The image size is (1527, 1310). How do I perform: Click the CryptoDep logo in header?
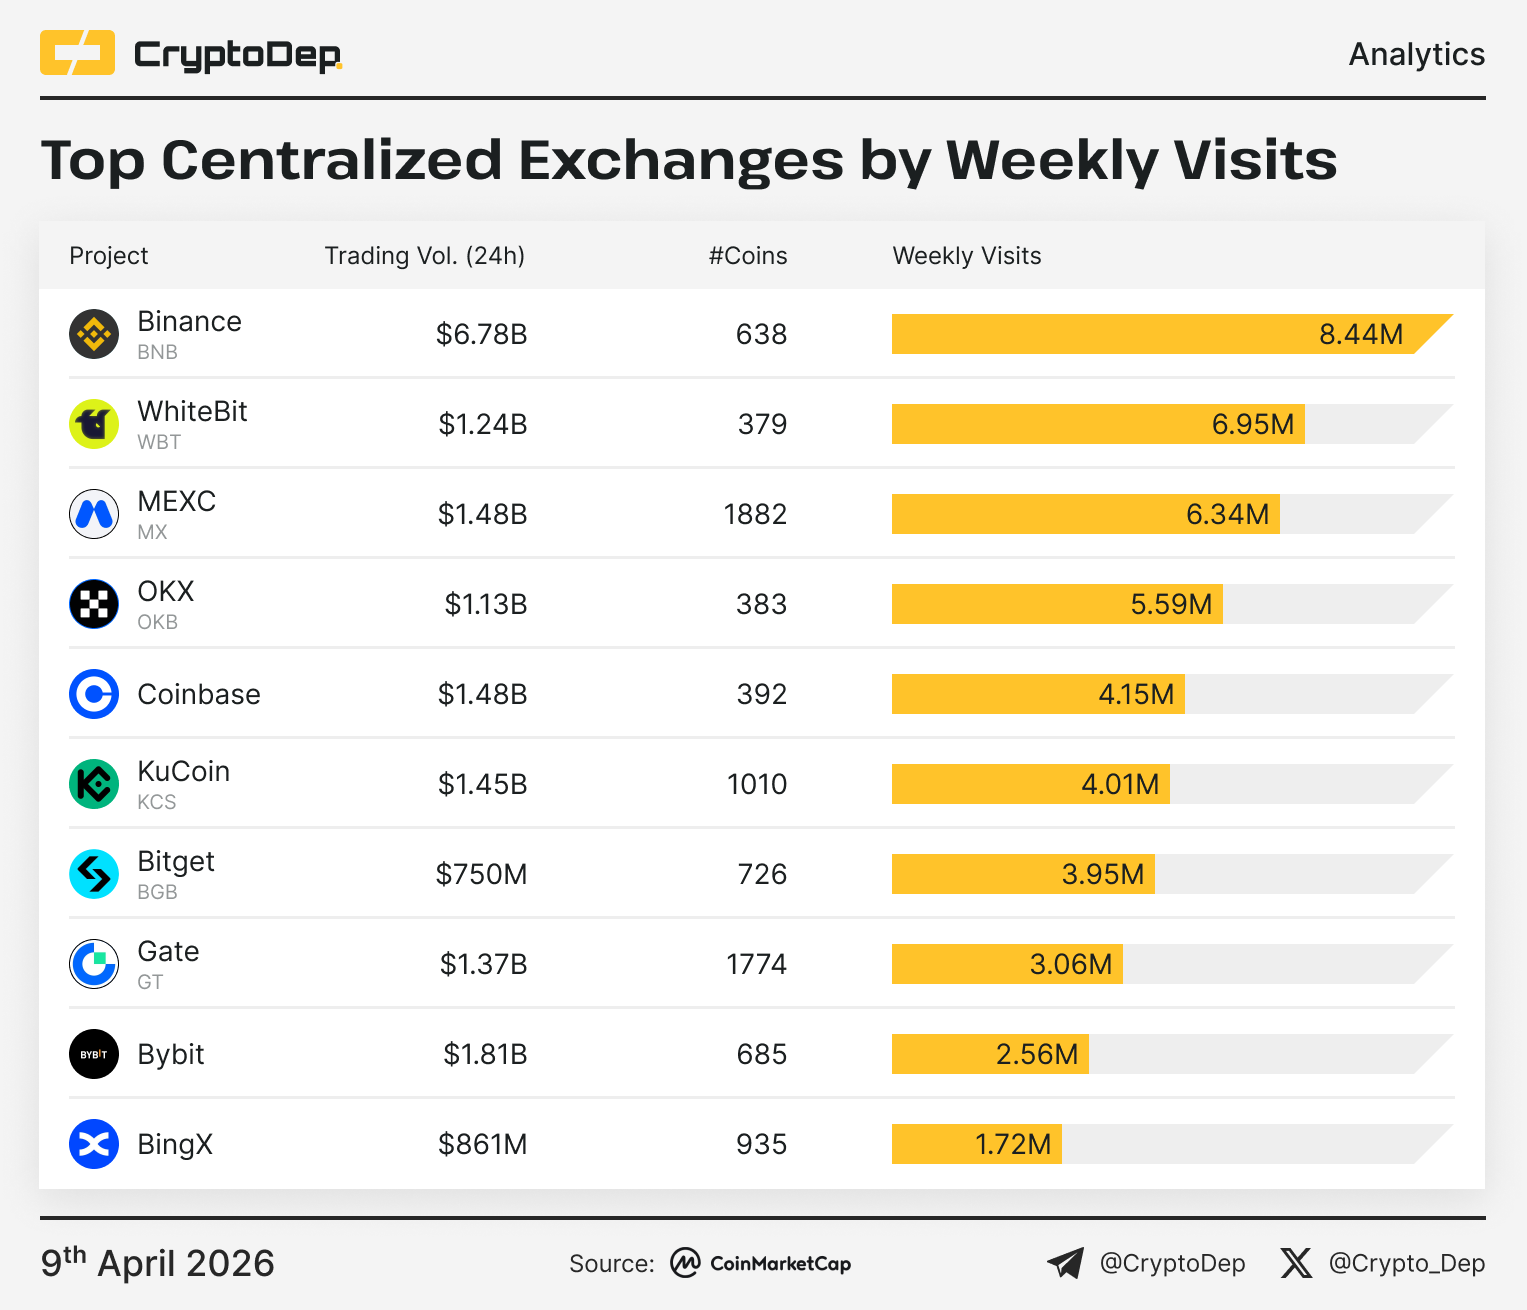191,54
